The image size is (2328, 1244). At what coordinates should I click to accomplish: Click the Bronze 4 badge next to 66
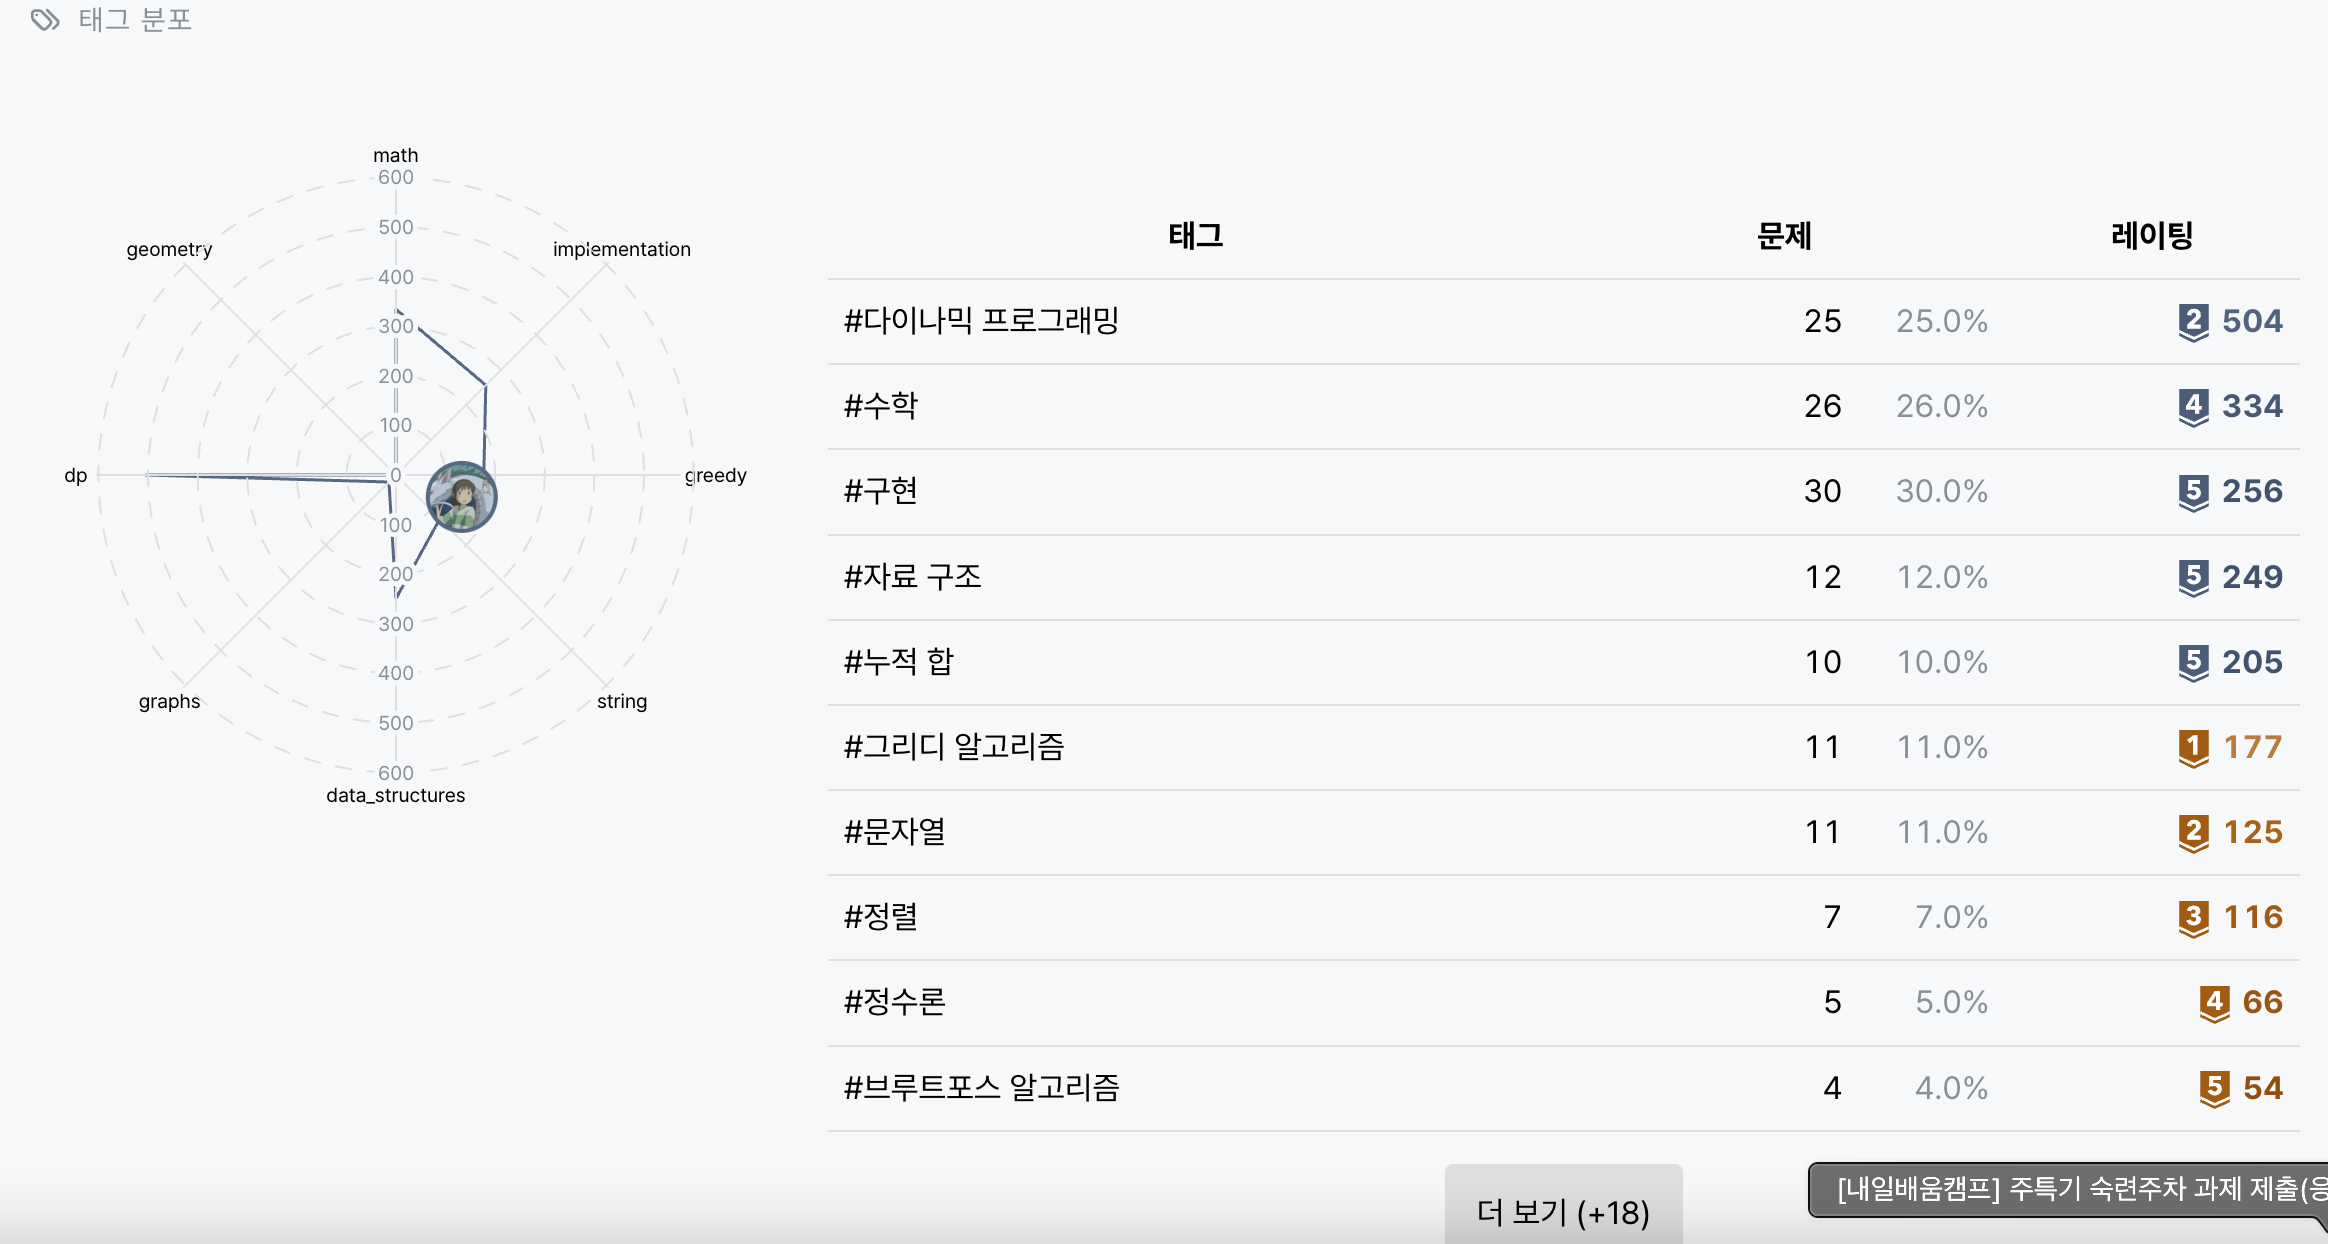click(x=2214, y=1003)
